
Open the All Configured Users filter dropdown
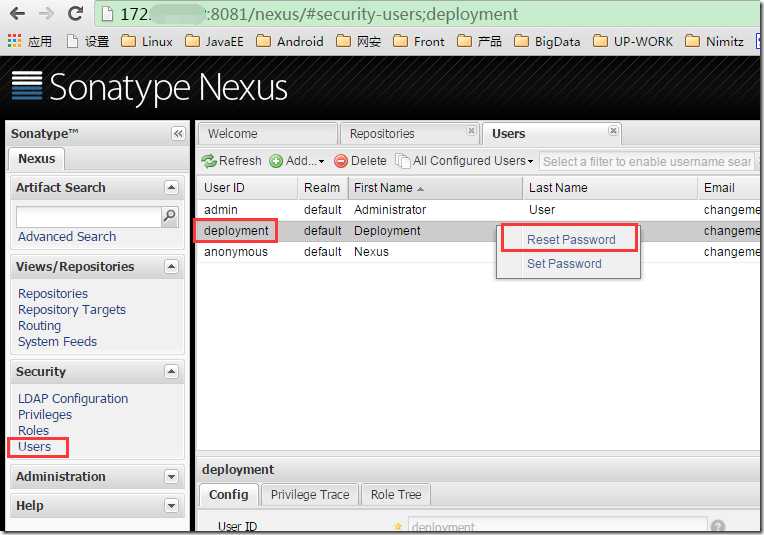click(x=464, y=161)
